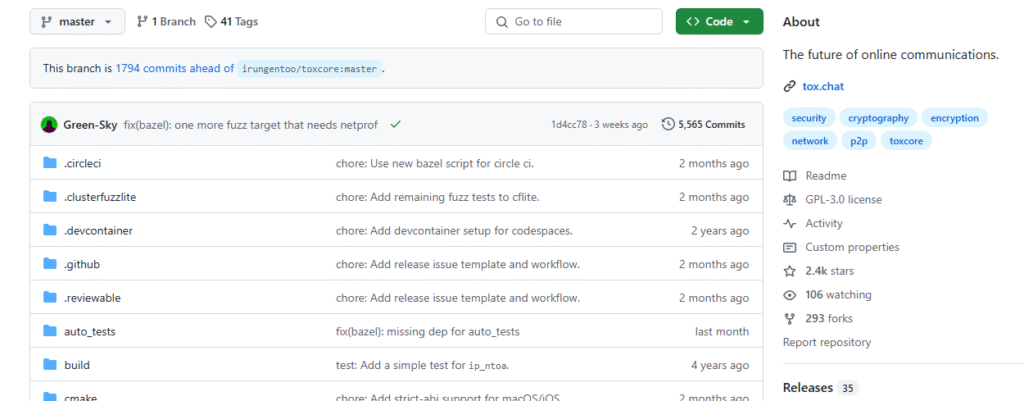Open the Releases 35 section
This screenshot has height=401, width=1024.
(820, 388)
